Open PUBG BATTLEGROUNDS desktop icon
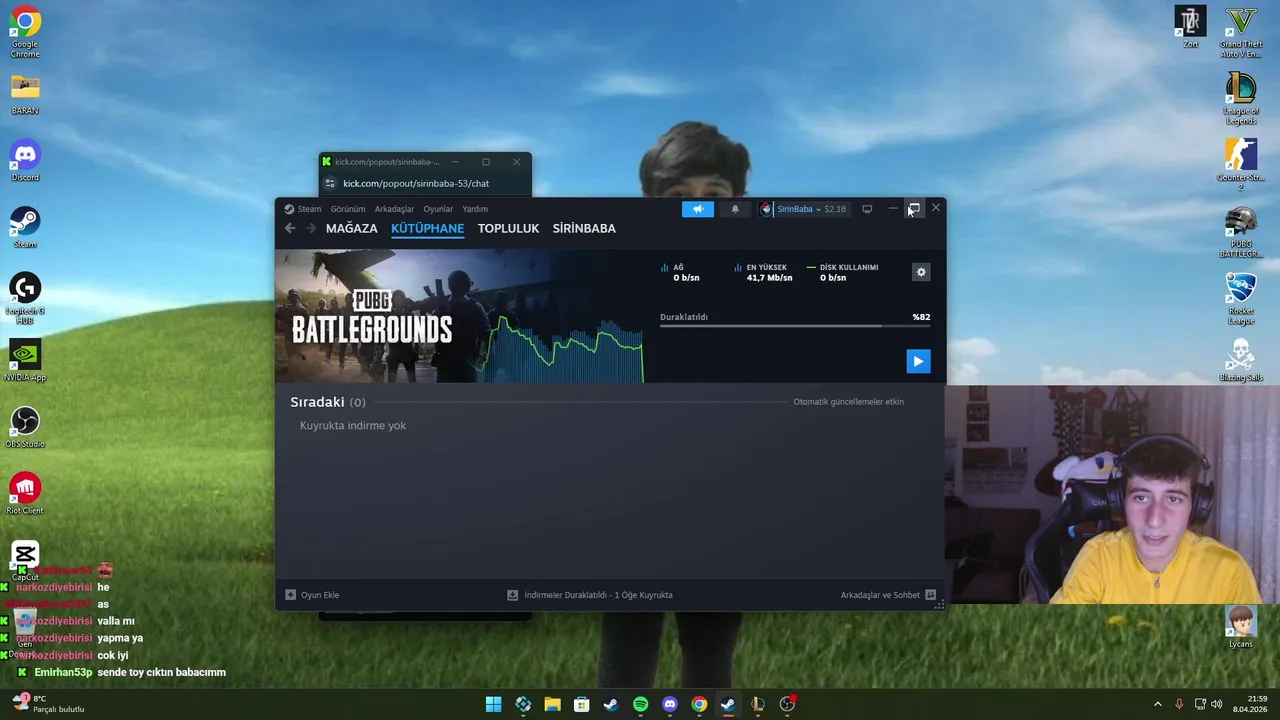This screenshot has width=1280, height=720. 1241,232
